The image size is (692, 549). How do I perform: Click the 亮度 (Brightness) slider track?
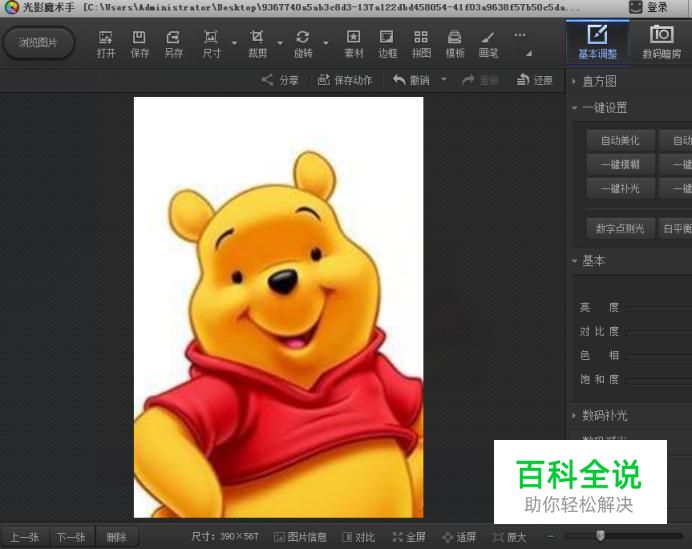click(658, 308)
